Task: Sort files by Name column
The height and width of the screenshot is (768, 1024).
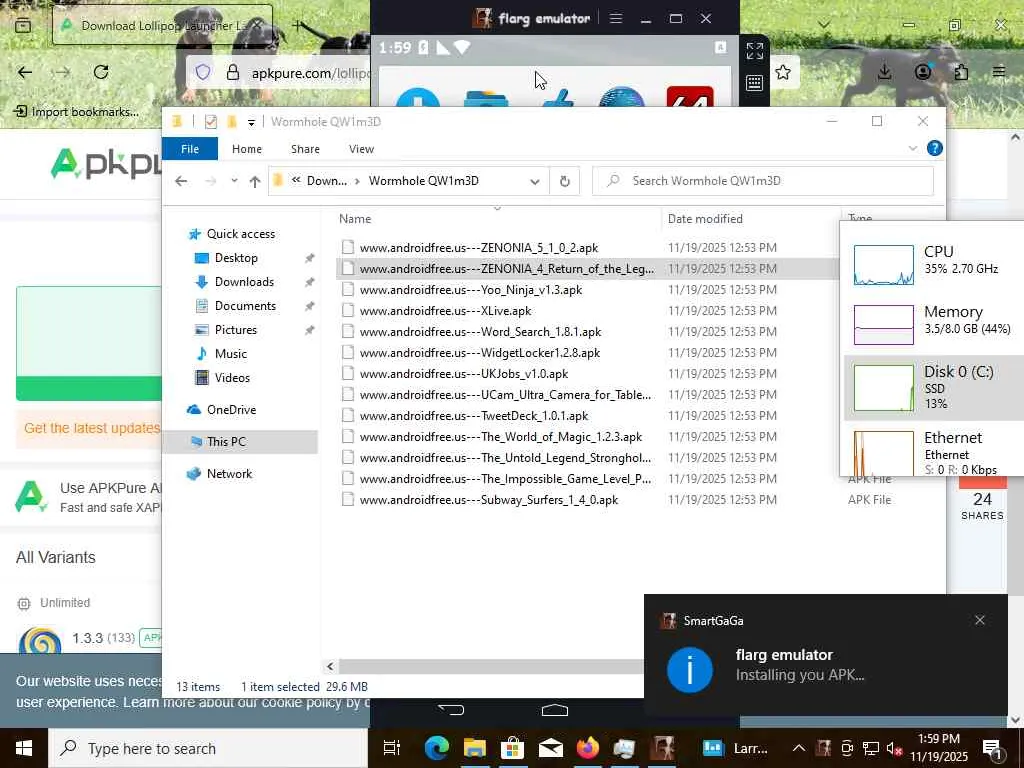Action: [x=355, y=219]
